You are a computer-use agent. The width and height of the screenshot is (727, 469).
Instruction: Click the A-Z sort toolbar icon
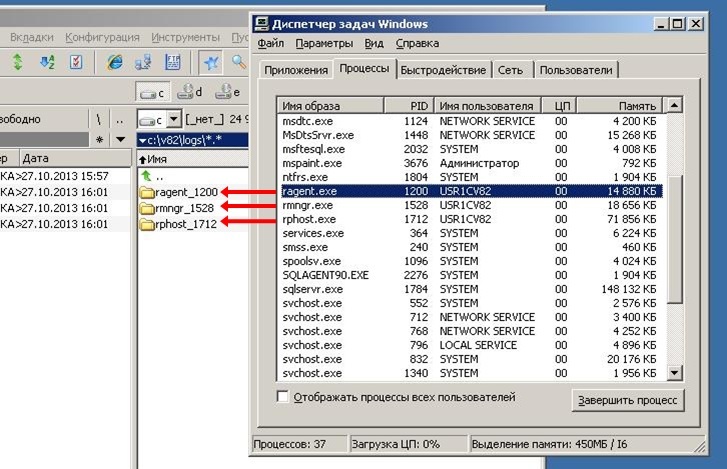(47, 62)
